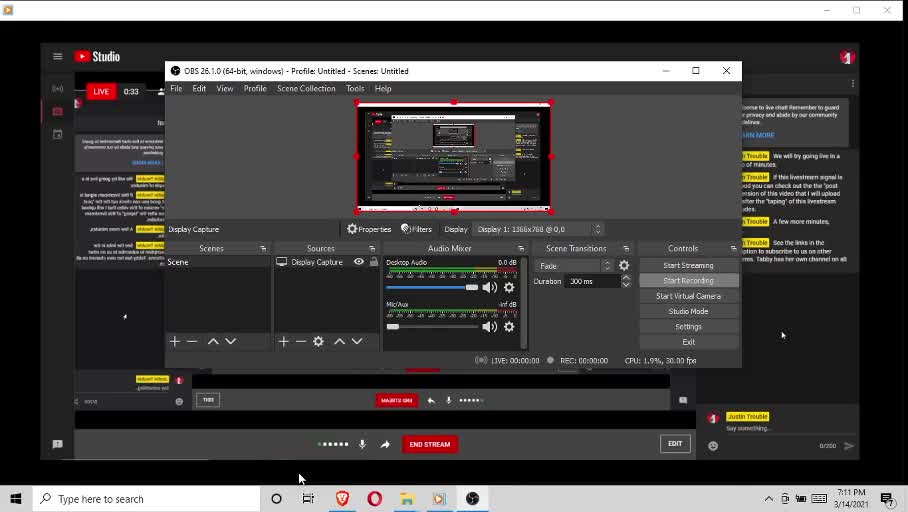Image resolution: width=908 pixels, height=512 pixels.
Task: Open File Explorer from taskbar
Action: tap(407, 498)
